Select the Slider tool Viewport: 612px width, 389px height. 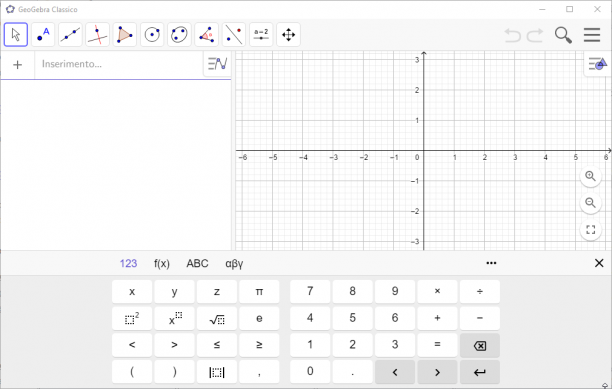tap(261, 35)
